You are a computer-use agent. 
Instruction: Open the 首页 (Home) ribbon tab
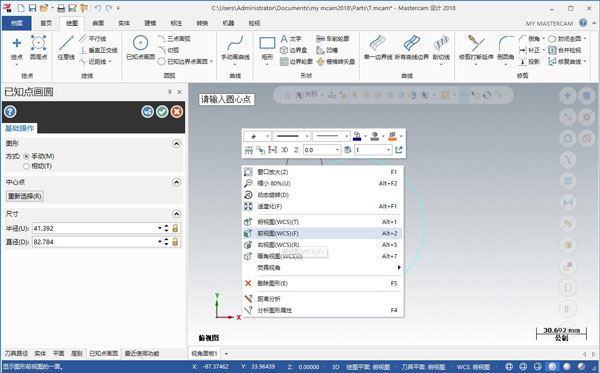click(x=46, y=23)
